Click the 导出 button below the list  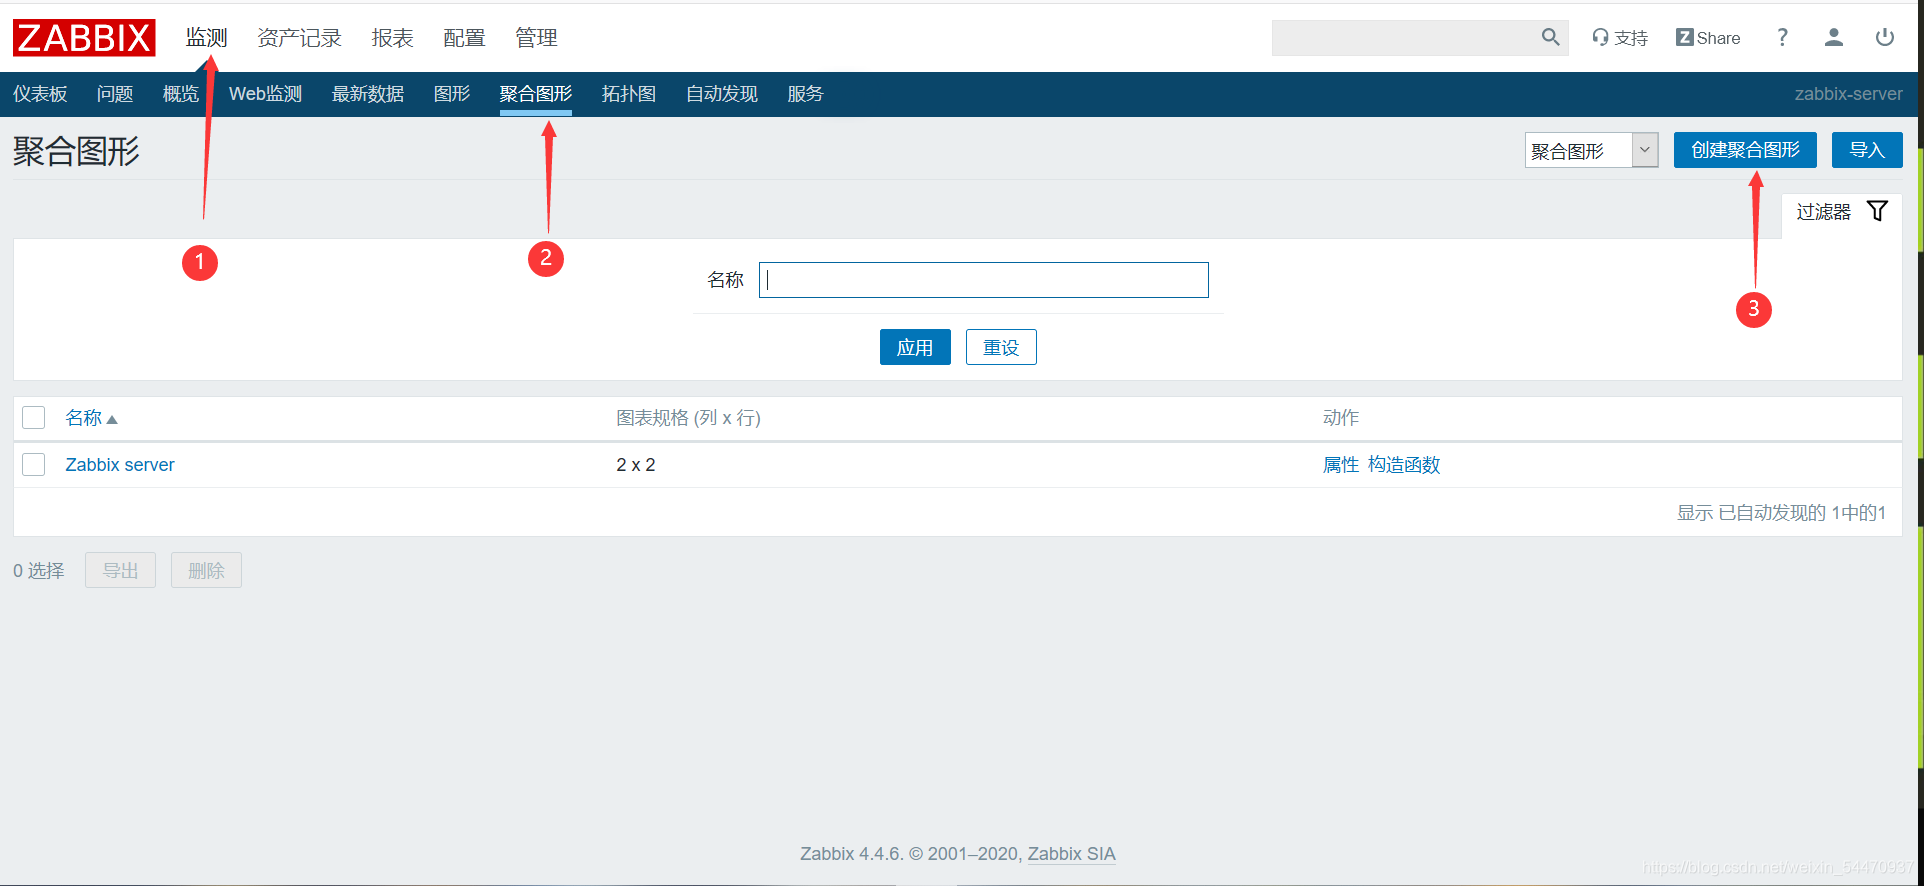tap(120, 570)
